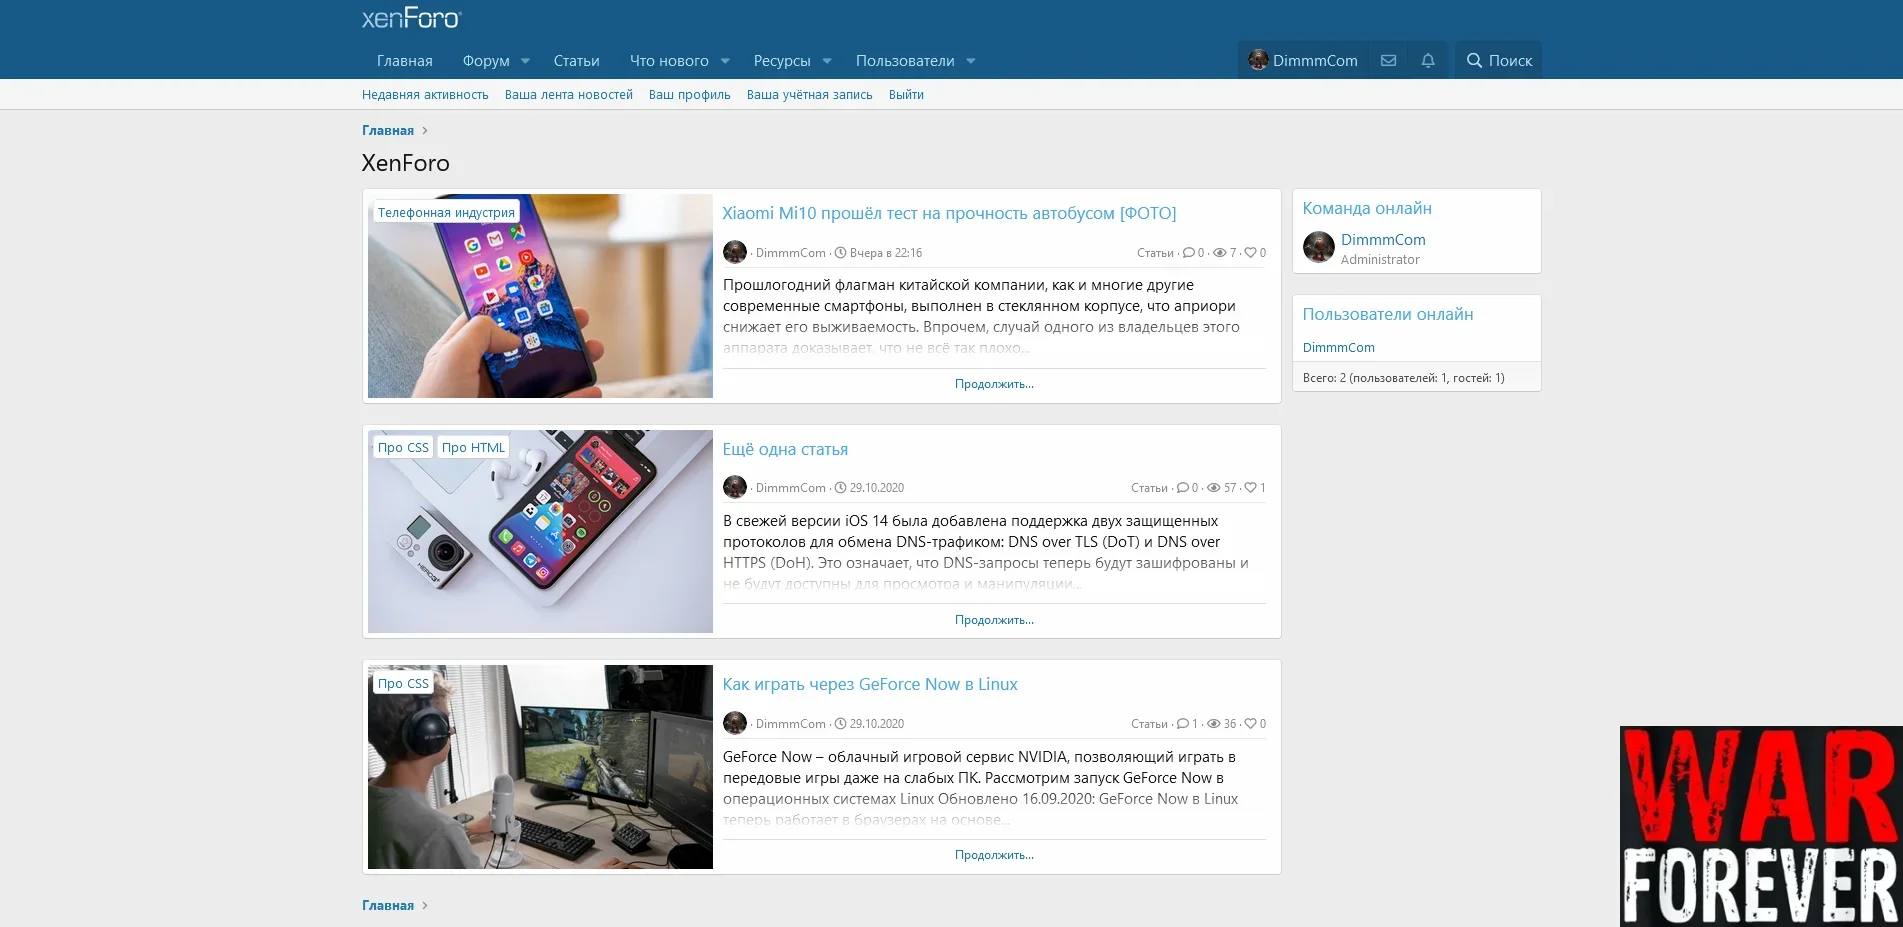Open Ваша лента новостей
Screen dimensions: 1903x927
tap(569, 95)
